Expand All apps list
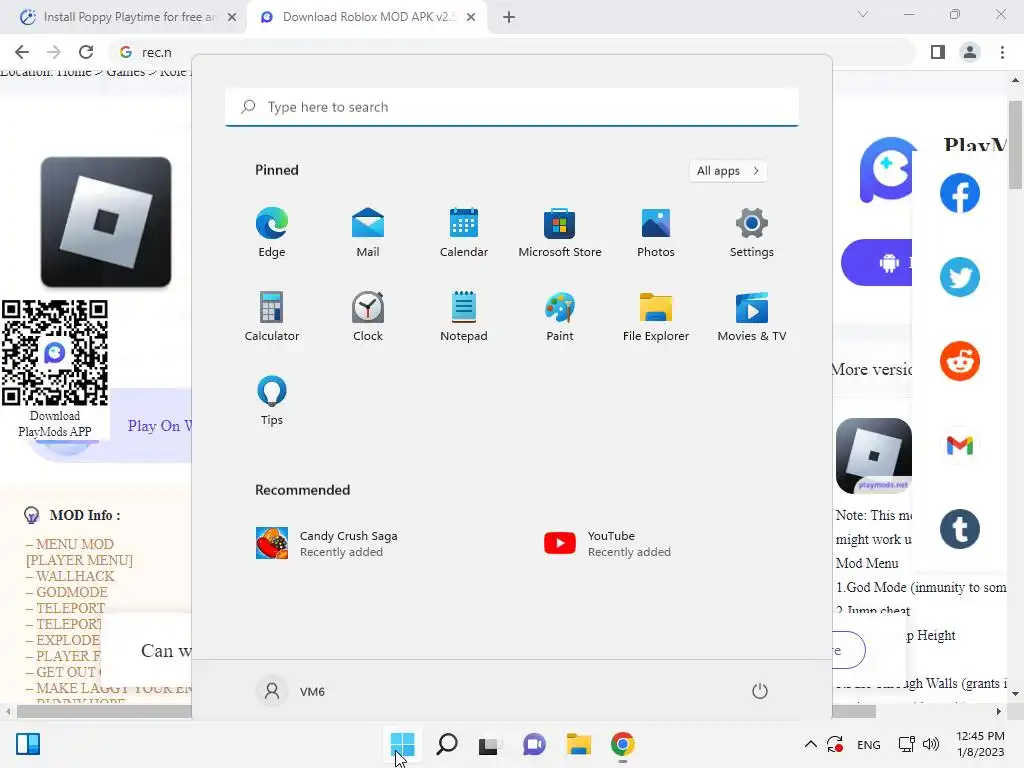This screenshot has width=1024, height=768. (728, 170)
